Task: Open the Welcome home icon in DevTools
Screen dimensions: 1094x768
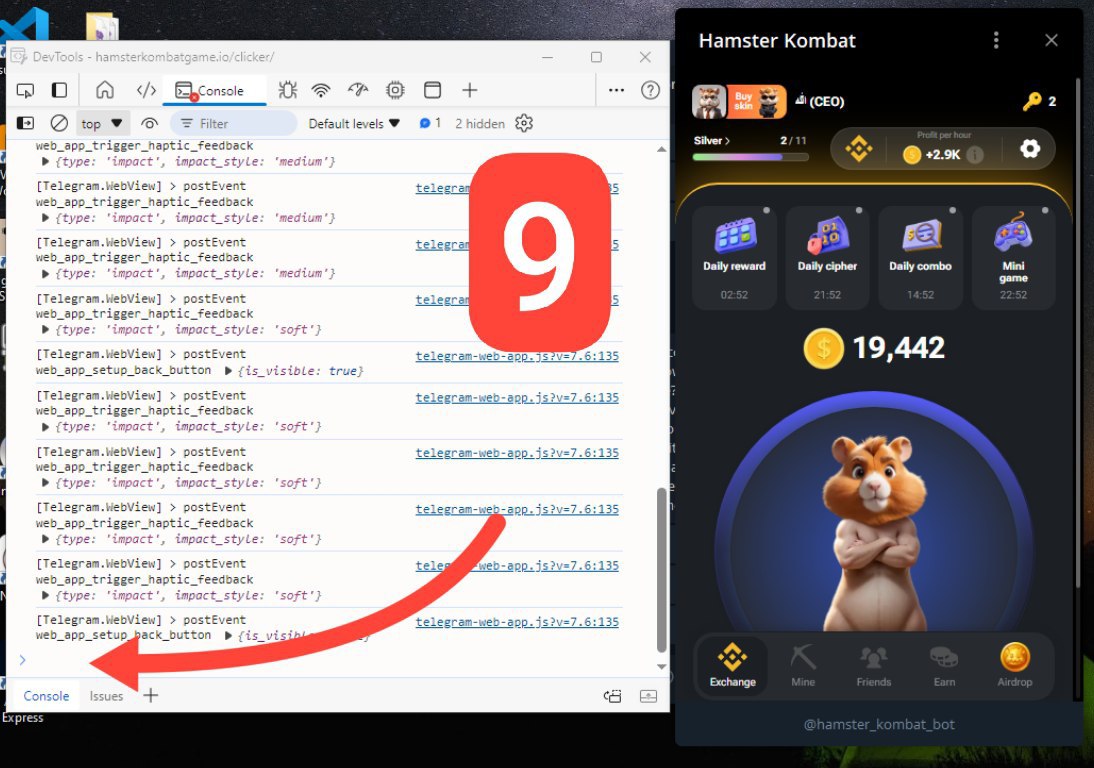Action: (x=105, y=90)
